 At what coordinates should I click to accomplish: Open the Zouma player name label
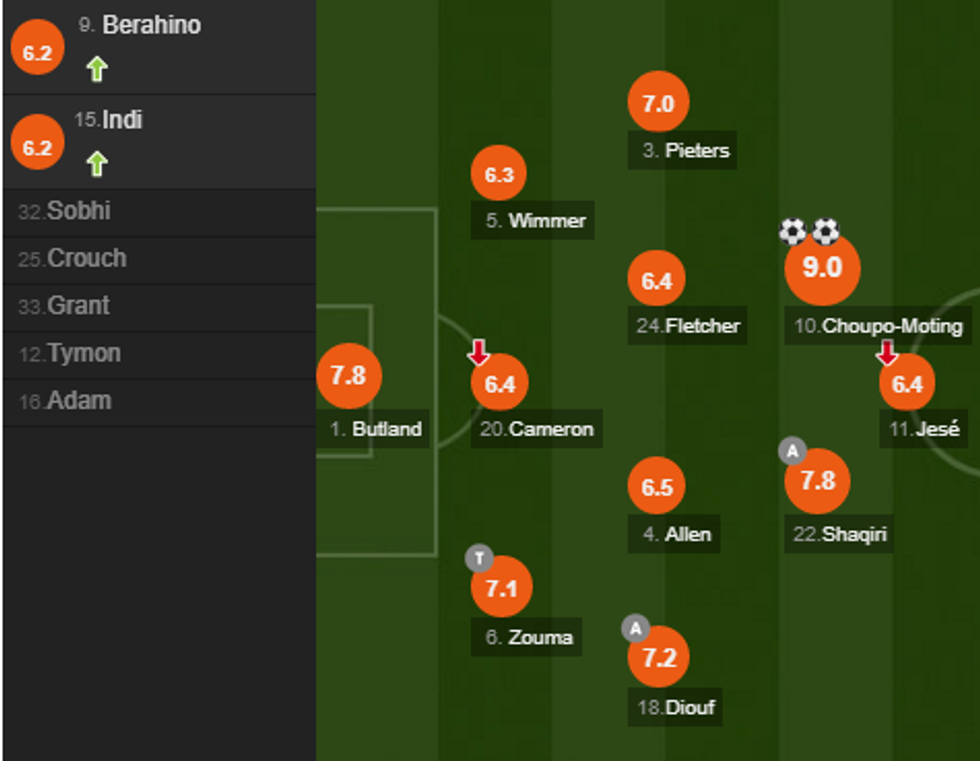(525, 637)
